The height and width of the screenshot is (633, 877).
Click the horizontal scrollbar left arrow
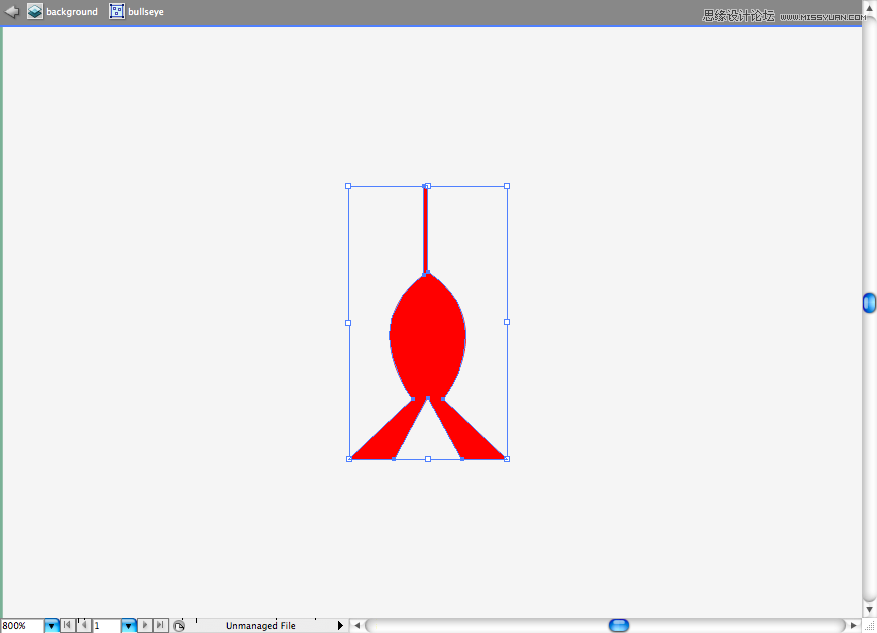(x=357, y=625)
